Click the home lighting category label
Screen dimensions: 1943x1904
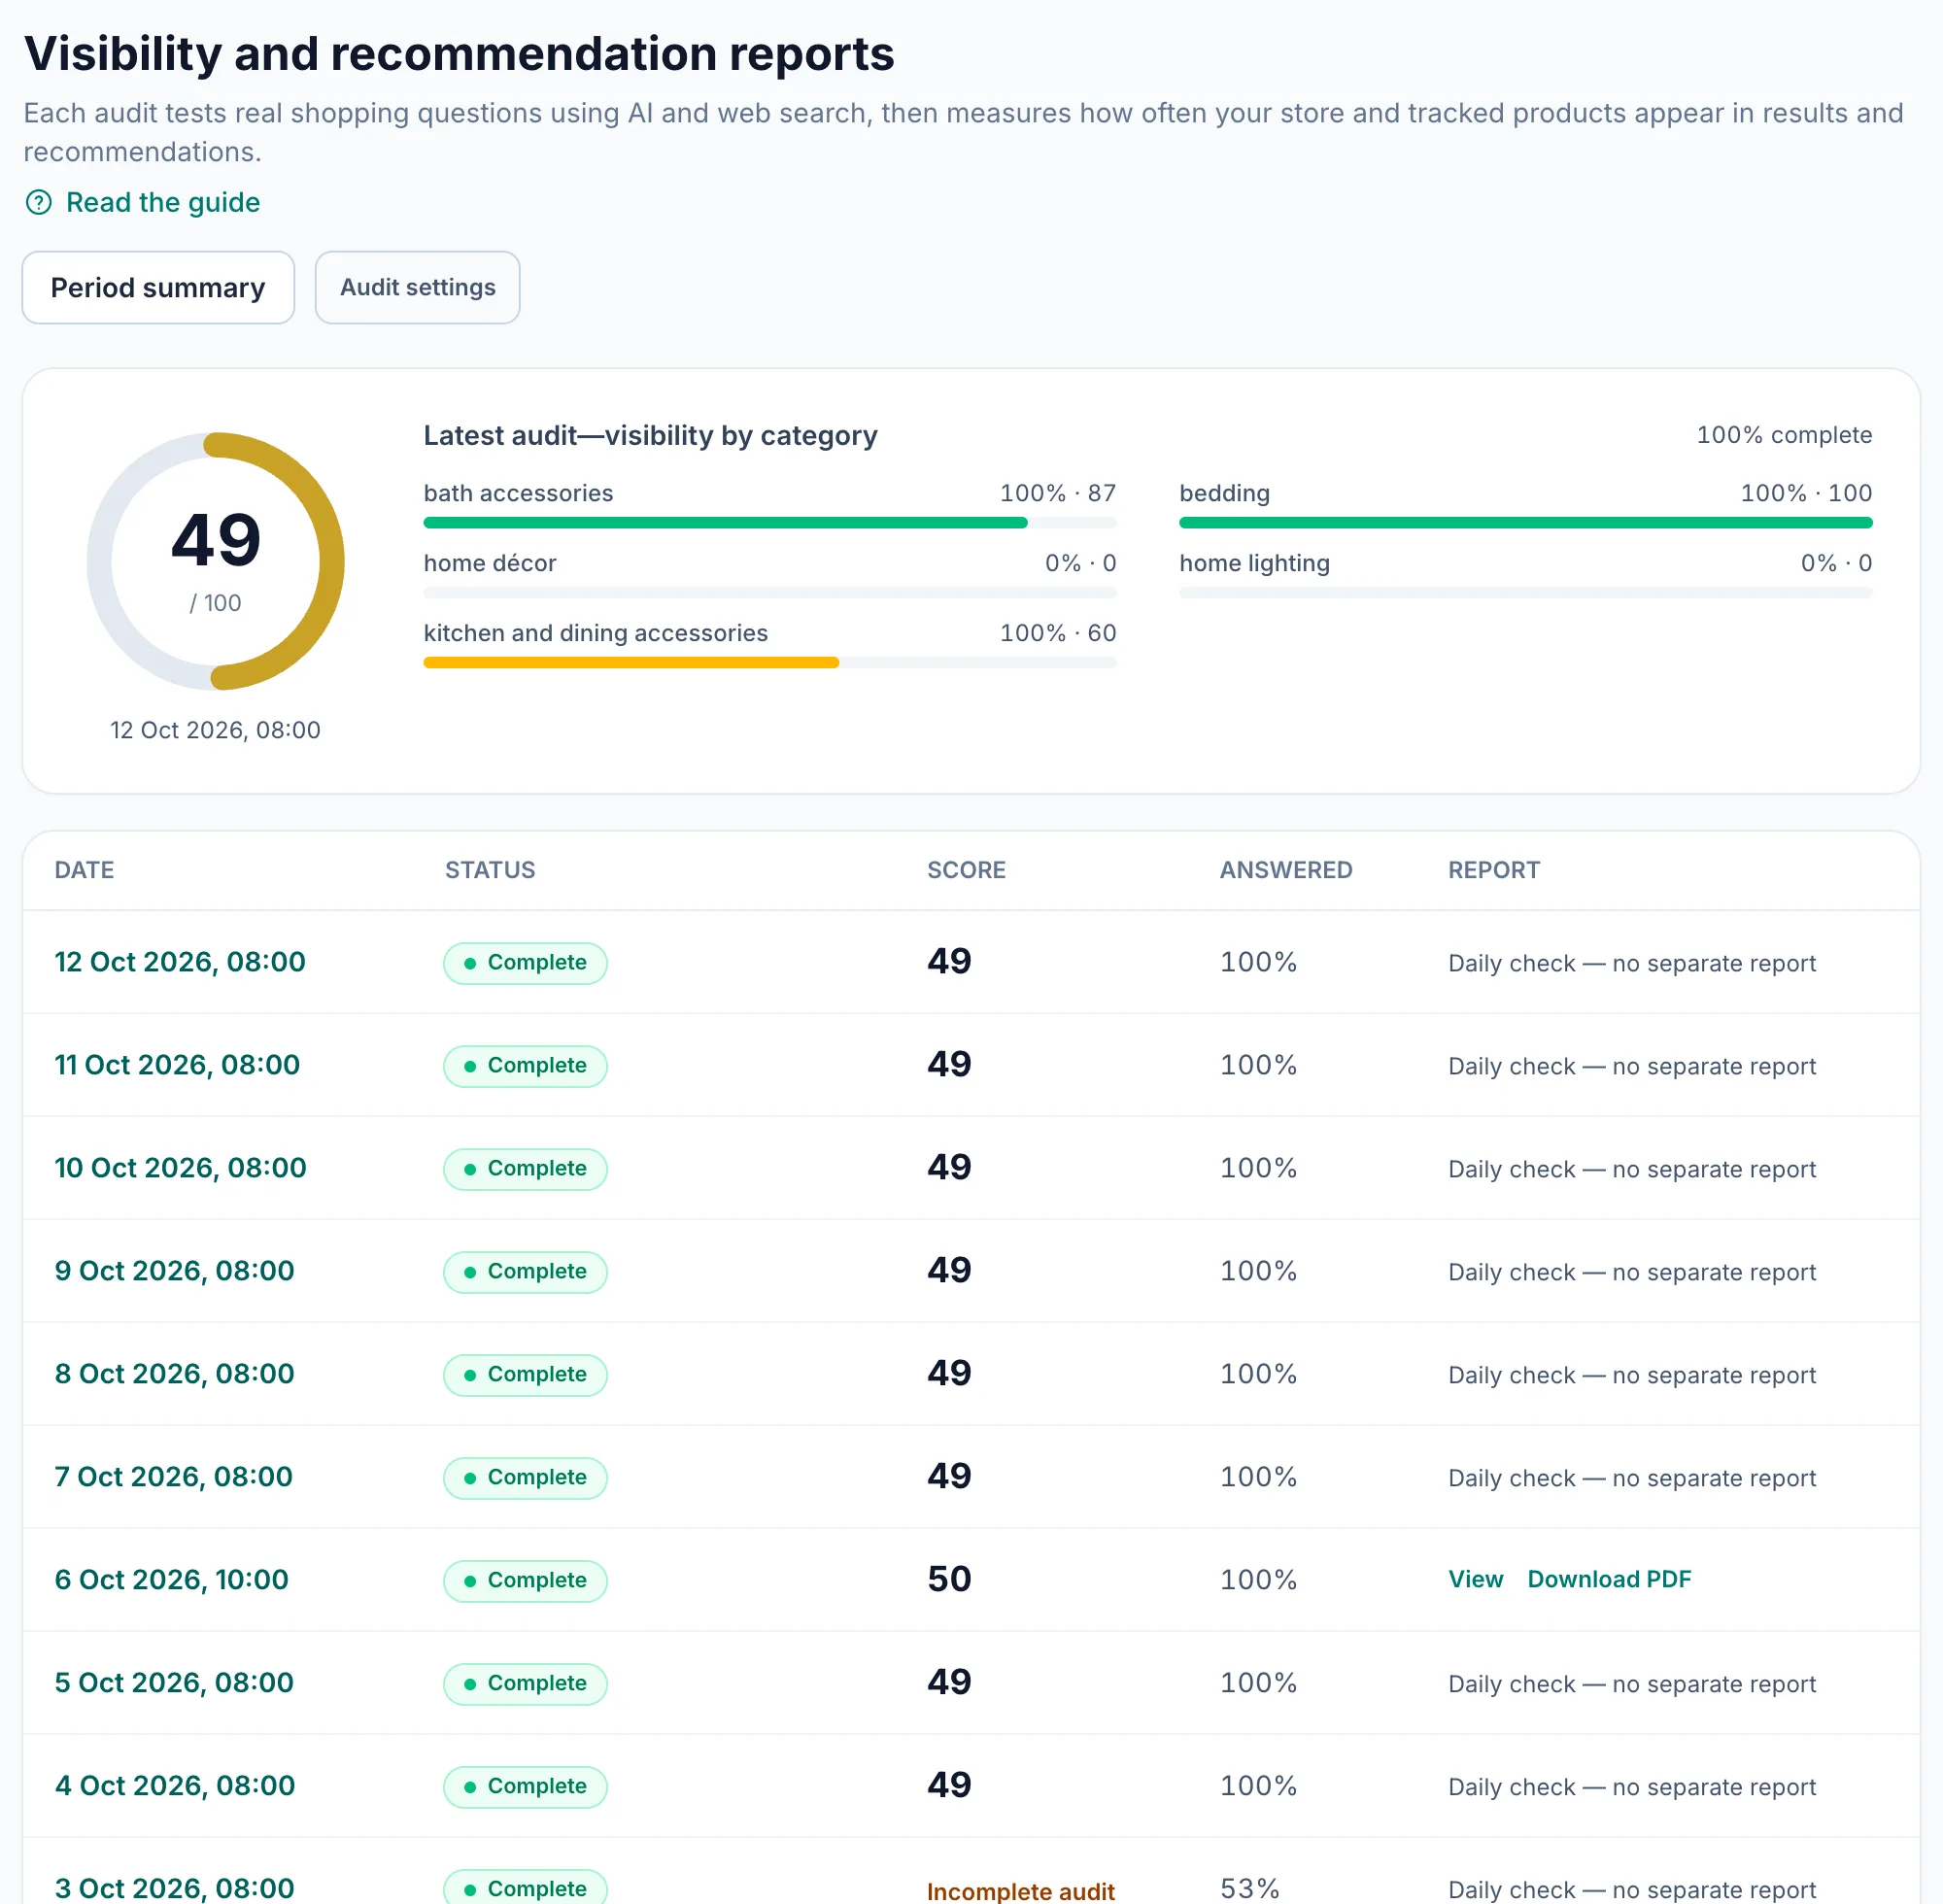[1254, 563]
